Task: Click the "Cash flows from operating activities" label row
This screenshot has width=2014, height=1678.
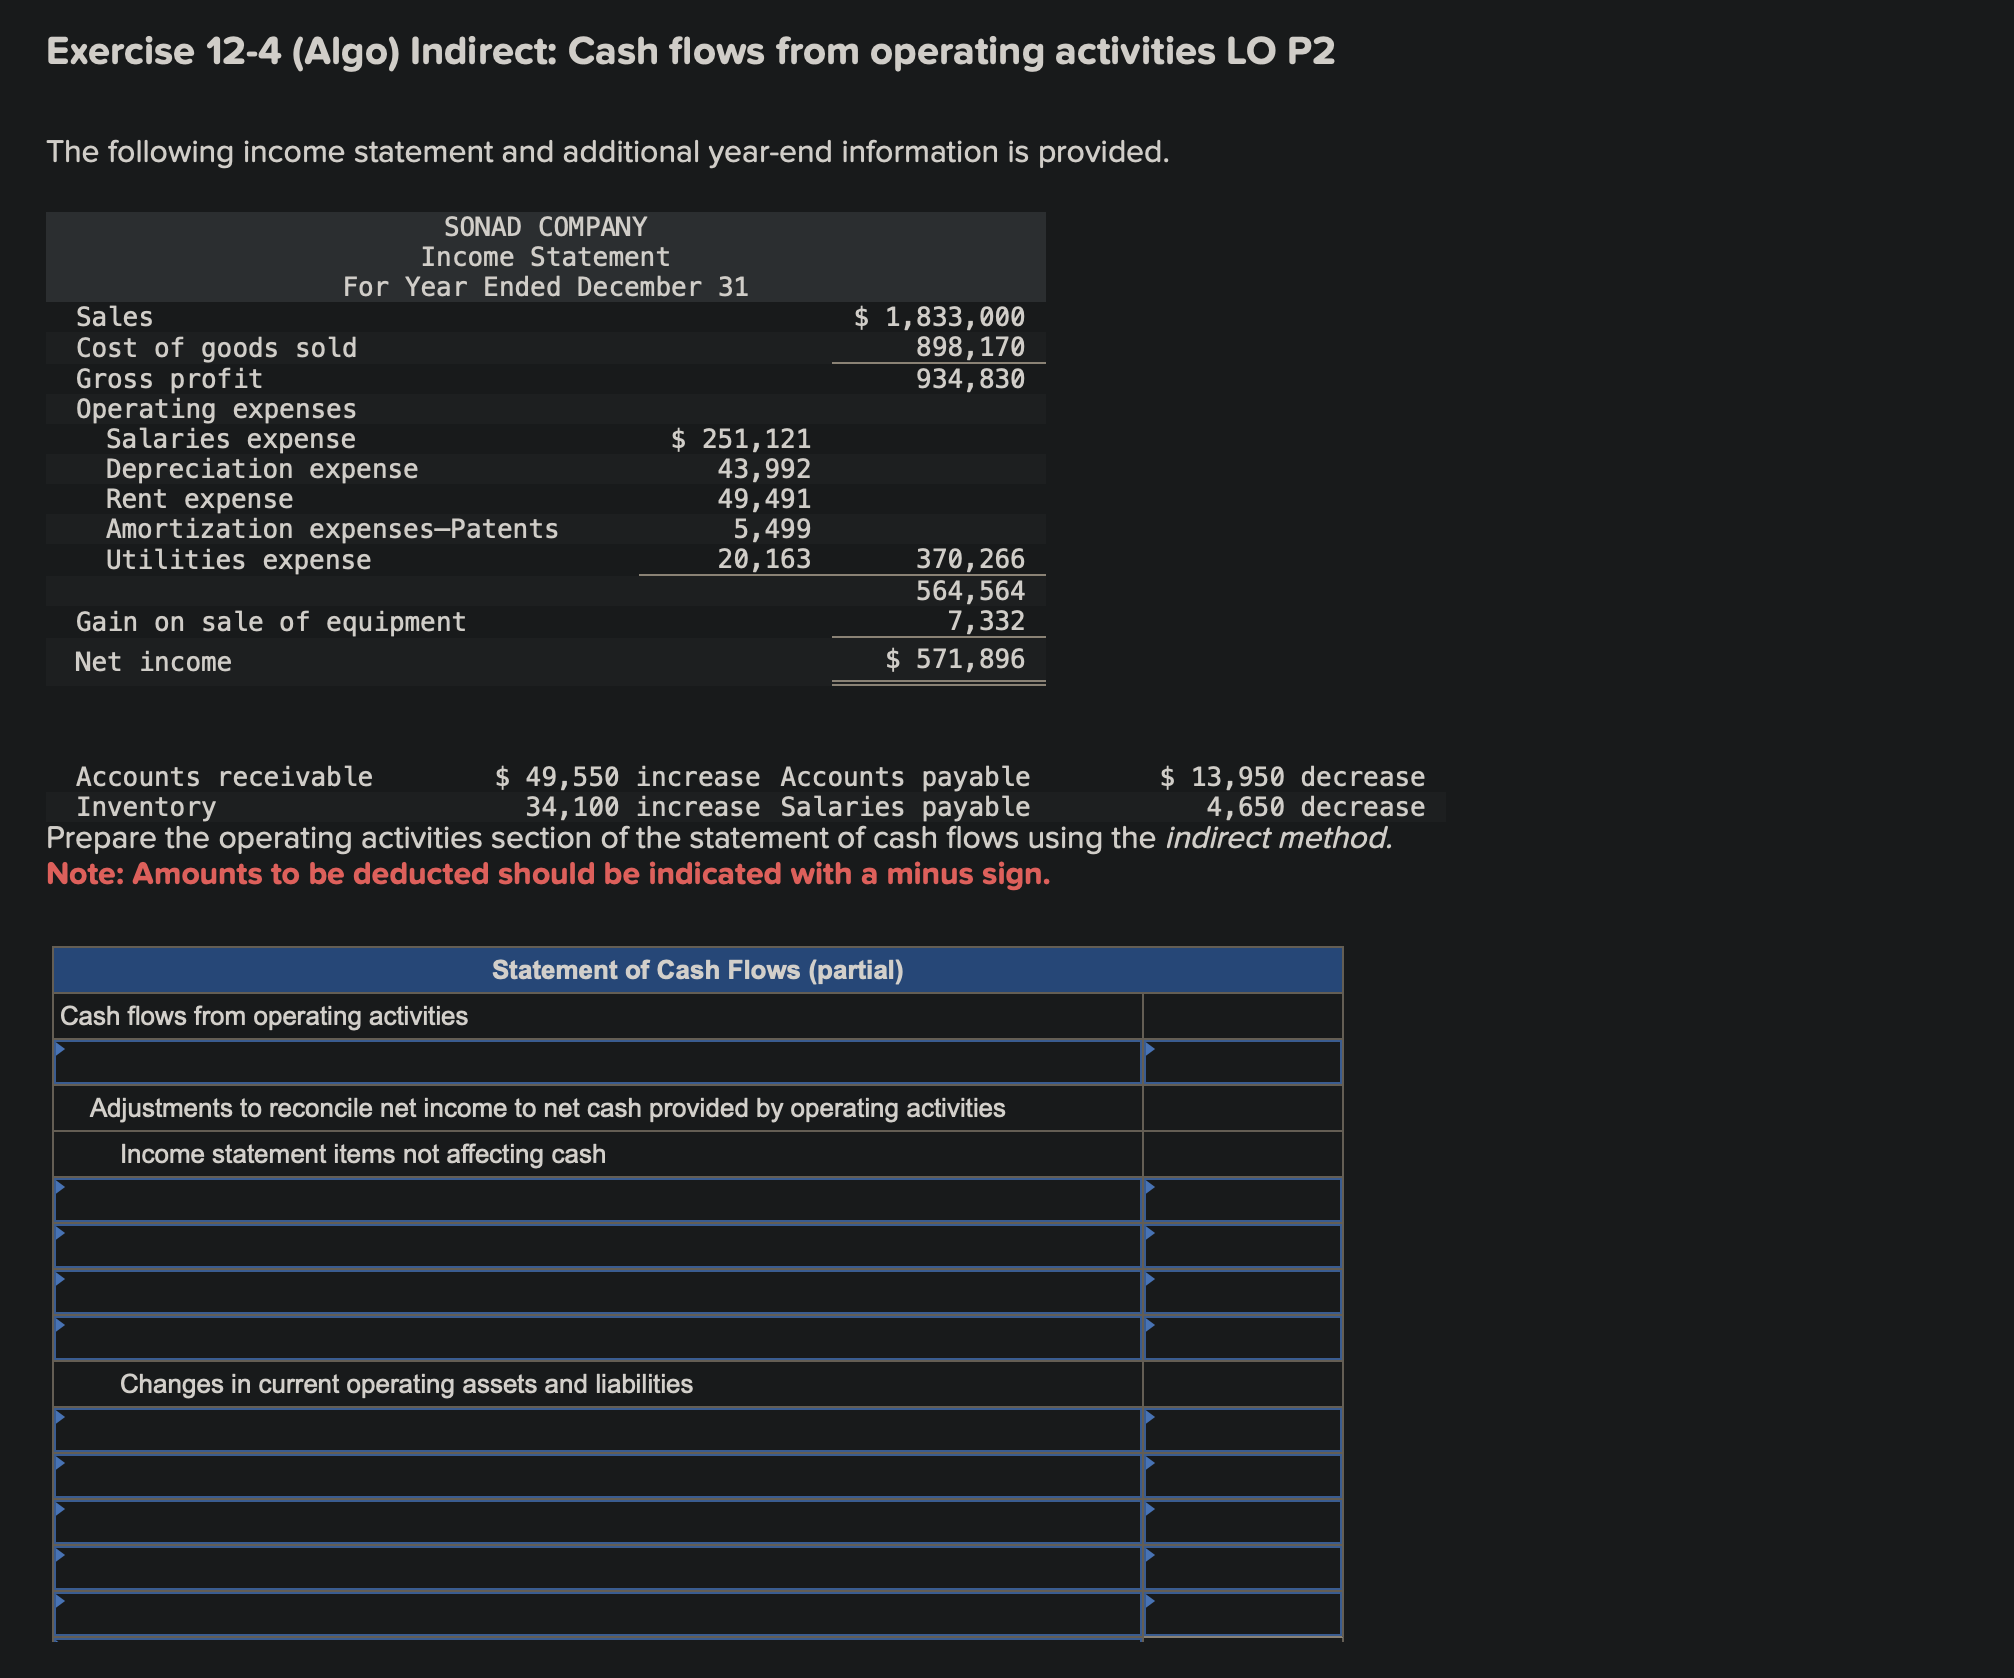Action: click(265, 1015)
